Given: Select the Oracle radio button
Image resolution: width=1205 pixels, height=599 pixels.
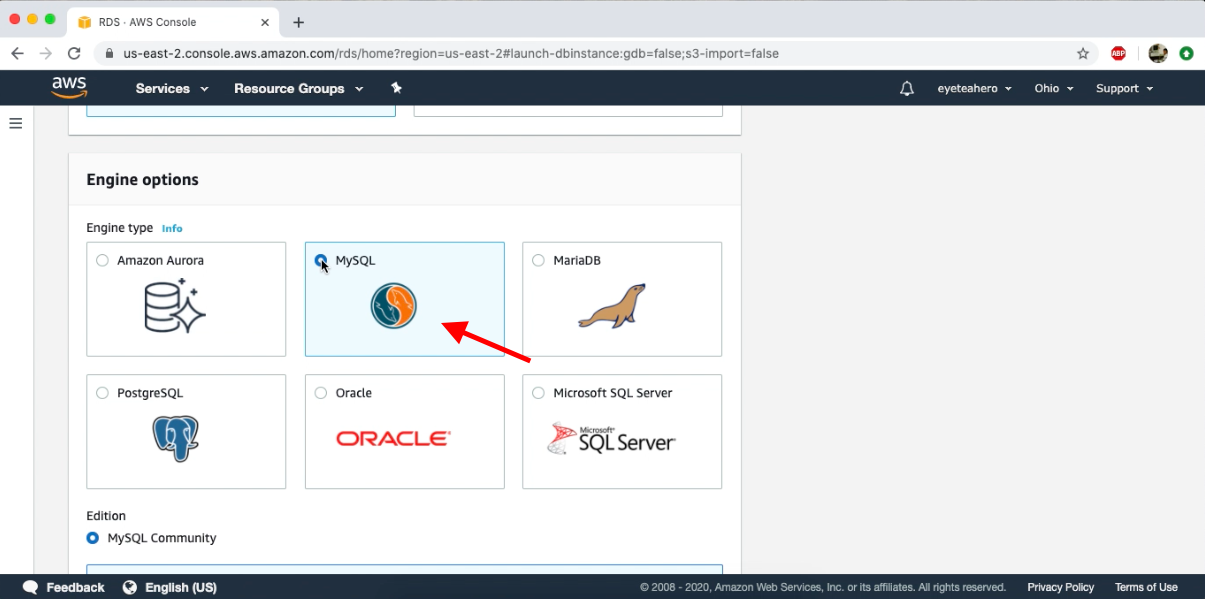Looking at the screenshot, I should [x=321, y=393].
